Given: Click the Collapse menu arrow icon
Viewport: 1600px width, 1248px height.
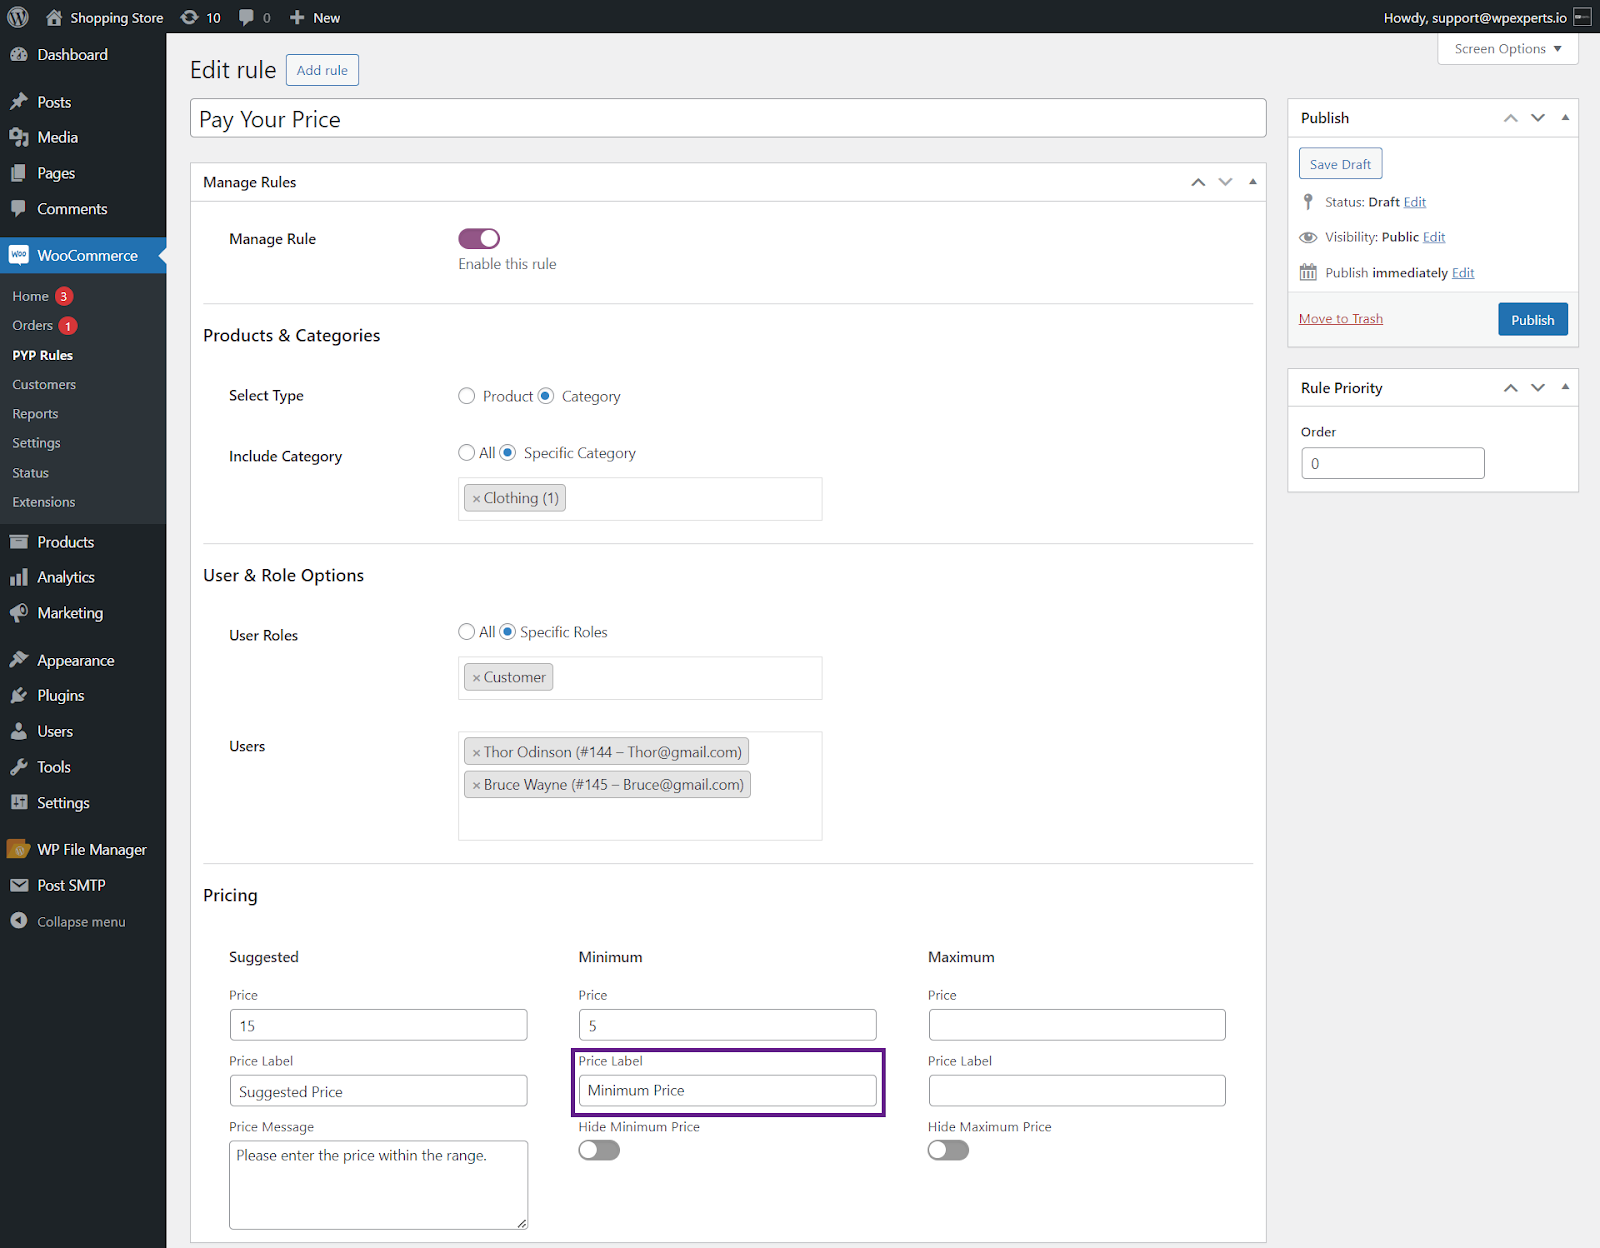Looking at the screenshot, I should [x=19, y=921].
